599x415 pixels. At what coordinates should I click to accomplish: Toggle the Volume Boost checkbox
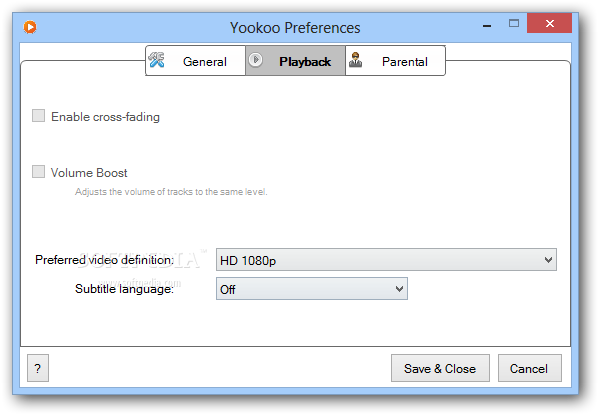[x=38, y=172]
